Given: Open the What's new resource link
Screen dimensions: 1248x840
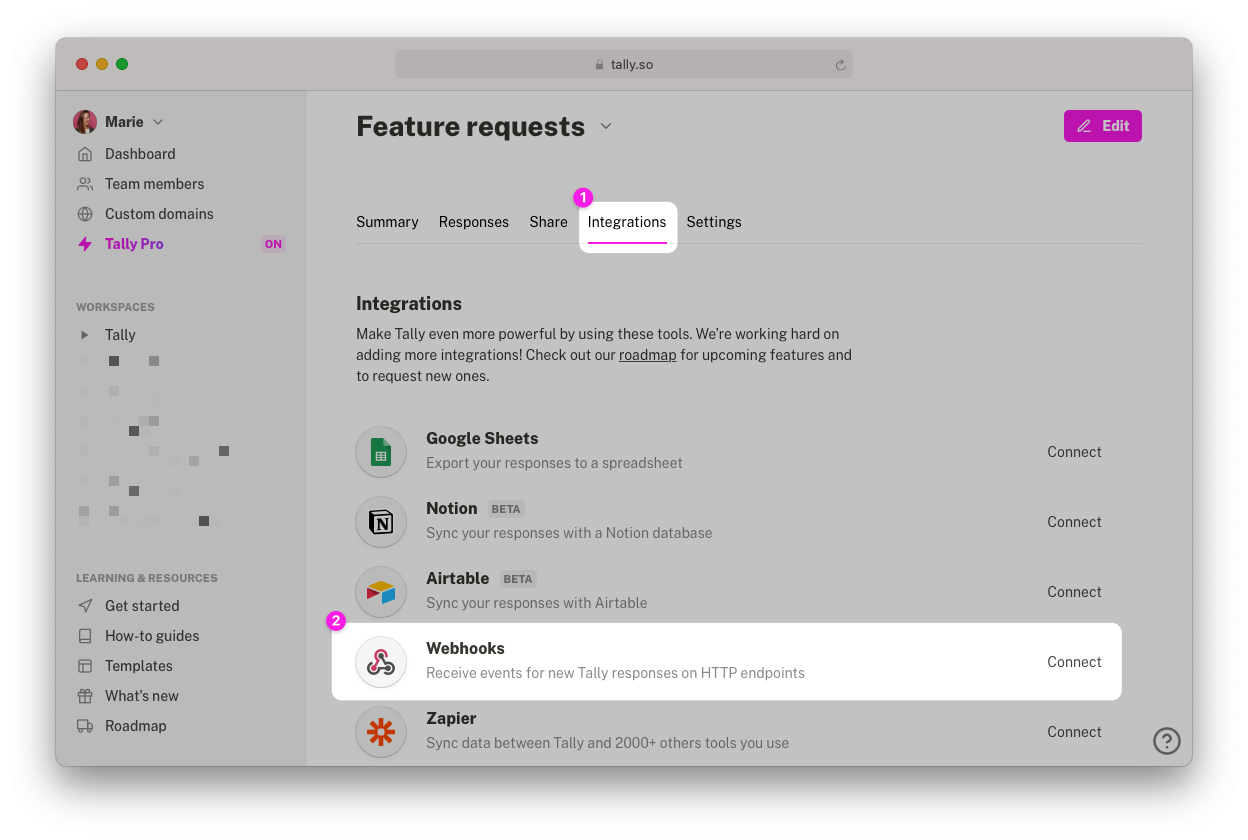Looking at the screenshot, I should point(142,696).
